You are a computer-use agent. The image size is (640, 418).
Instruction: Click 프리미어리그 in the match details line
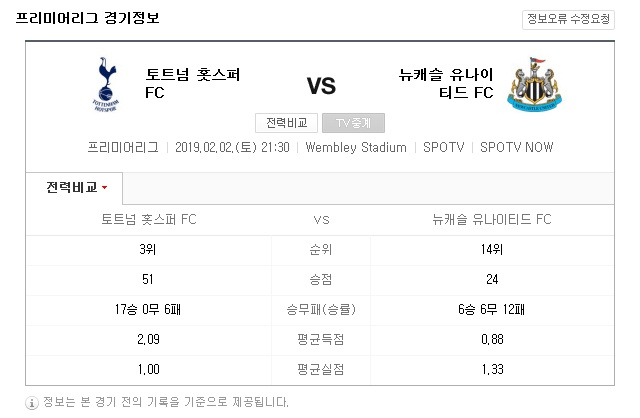pyautogui.click(x=122, y=147)
